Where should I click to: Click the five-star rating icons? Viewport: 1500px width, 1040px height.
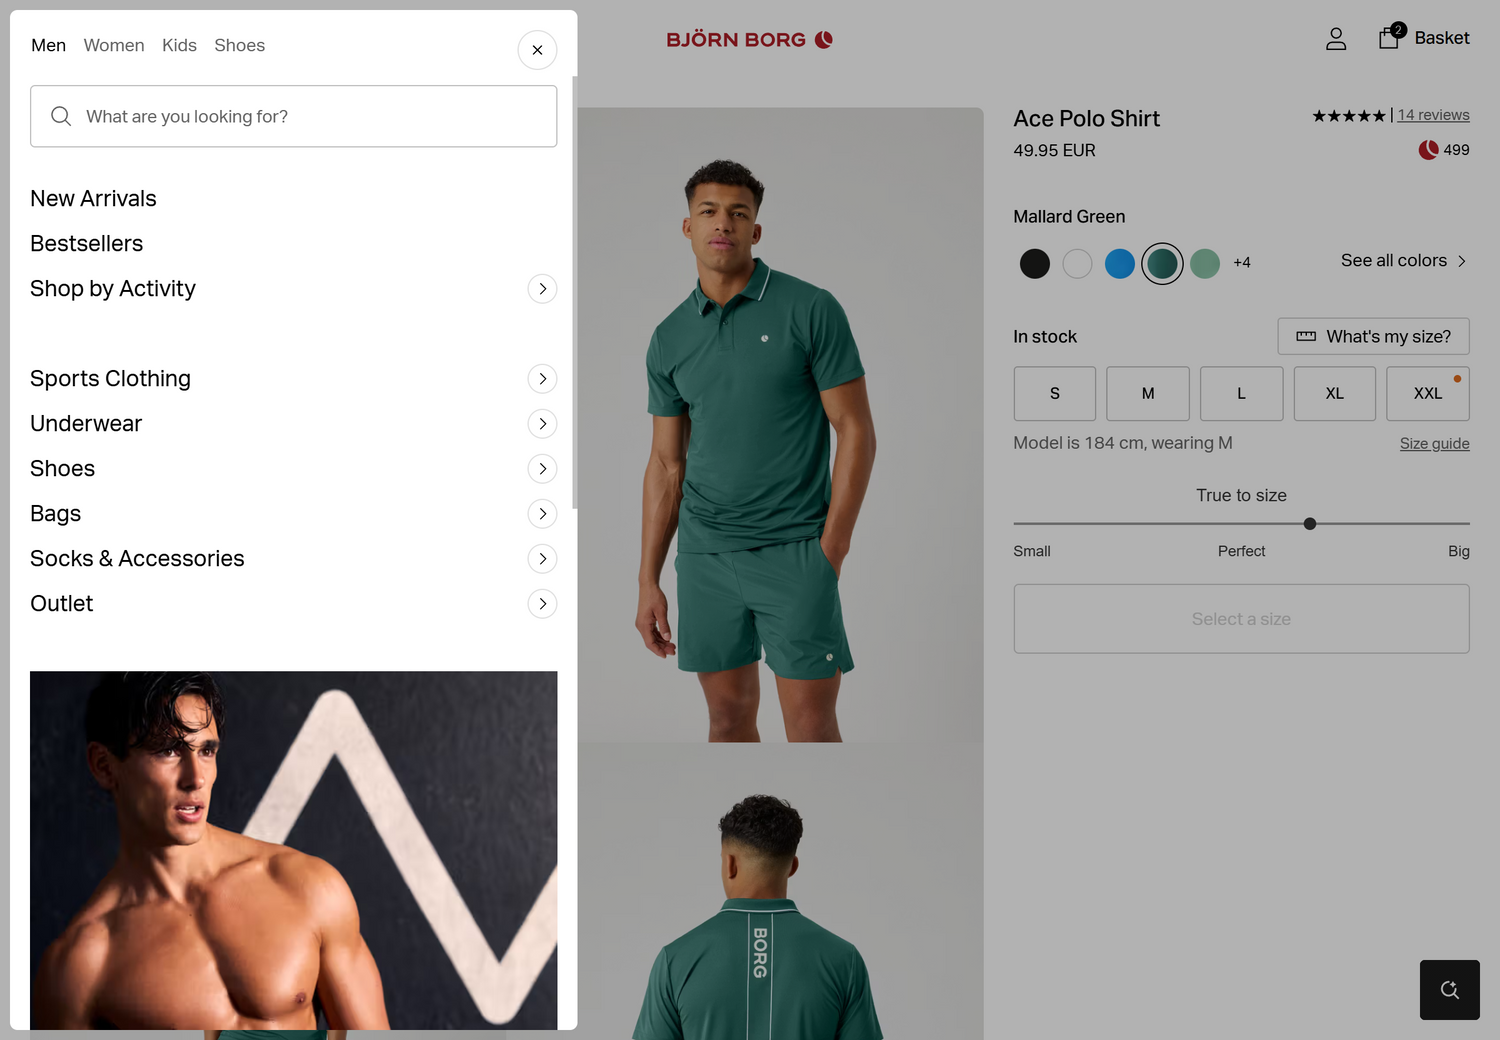point(1348,116)
